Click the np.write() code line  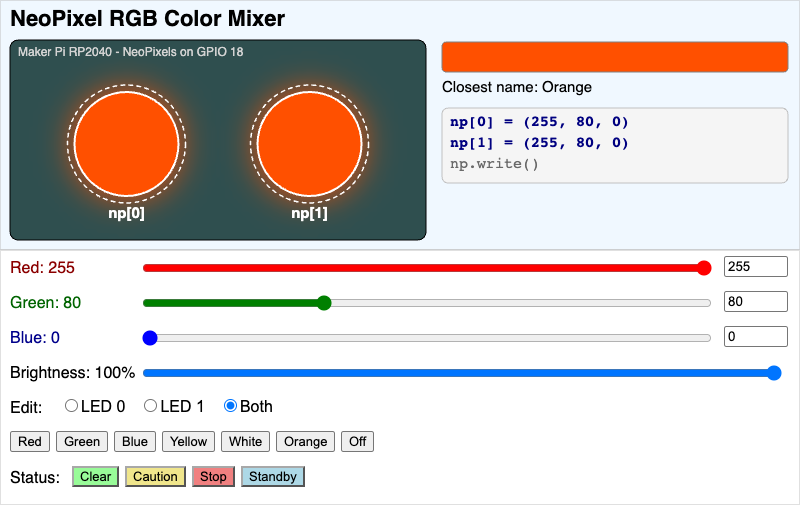pyautogui.click(x=494, y=164)
